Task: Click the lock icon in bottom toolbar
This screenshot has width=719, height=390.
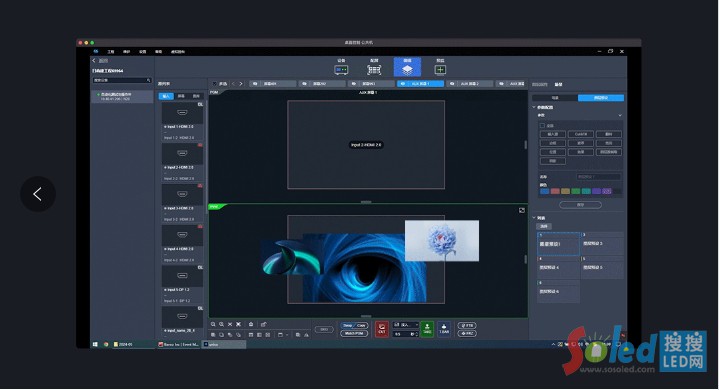Action: 251,324
